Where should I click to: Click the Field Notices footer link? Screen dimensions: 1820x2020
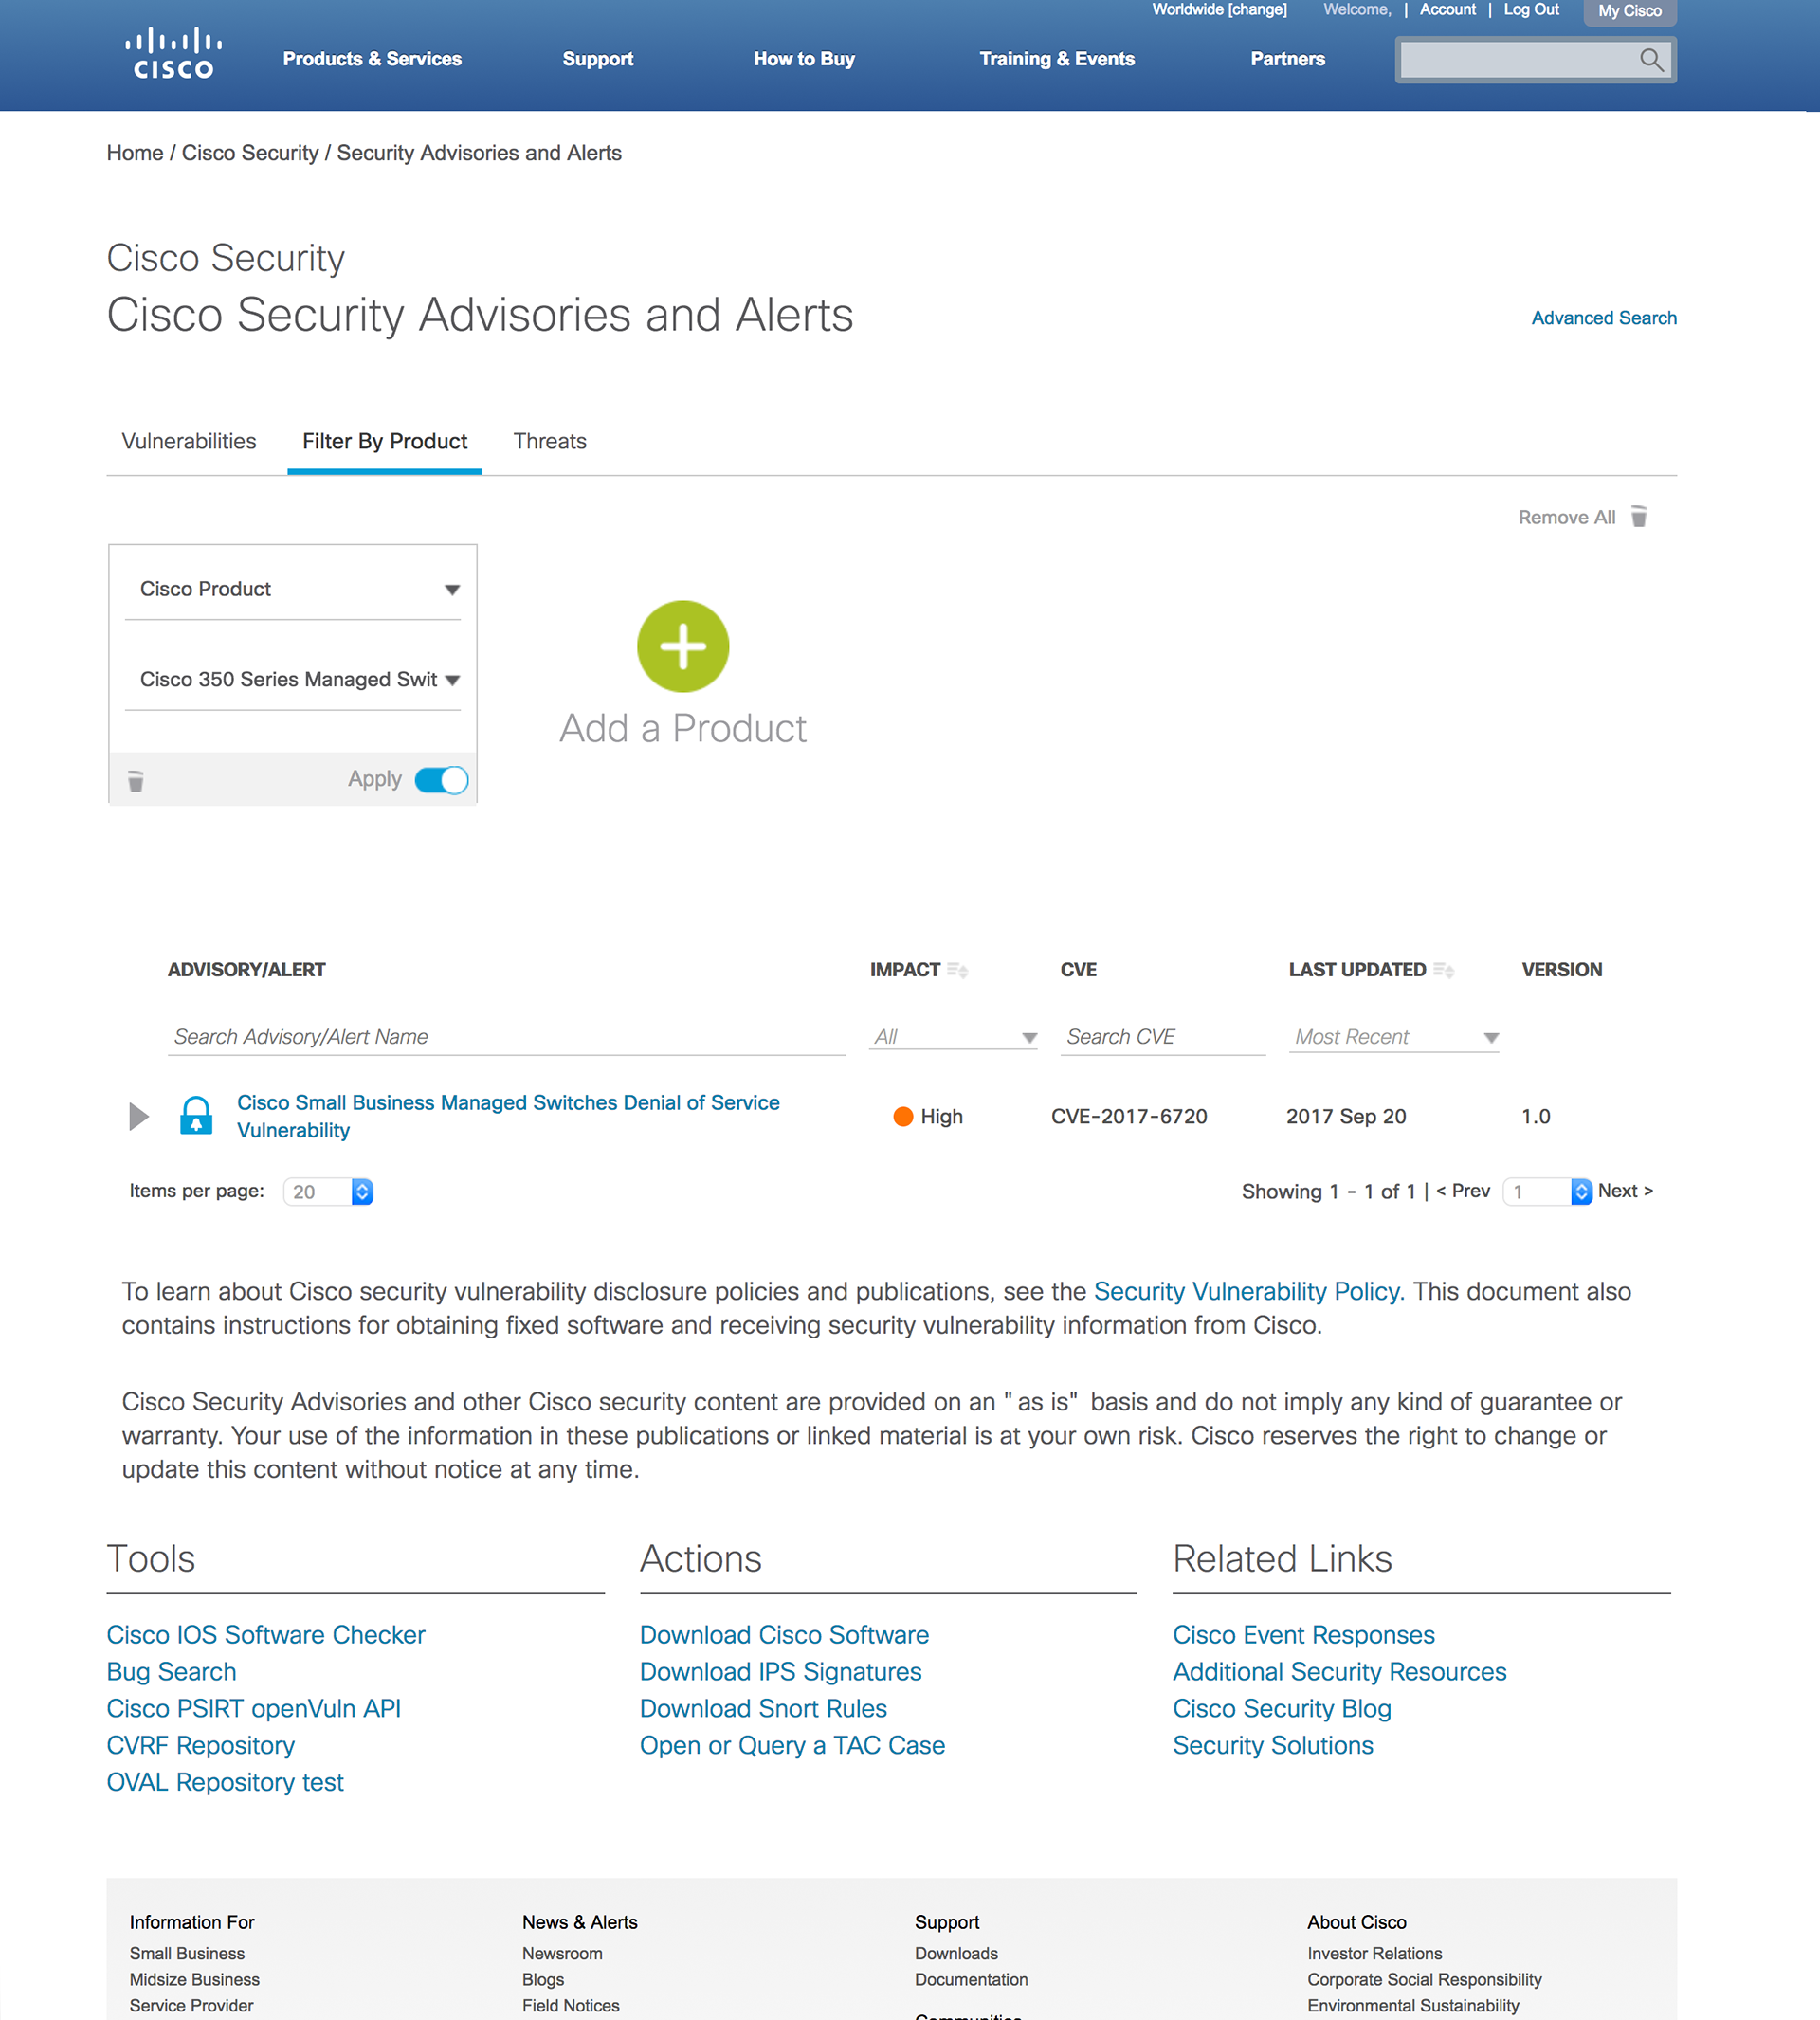(571, 2006)
